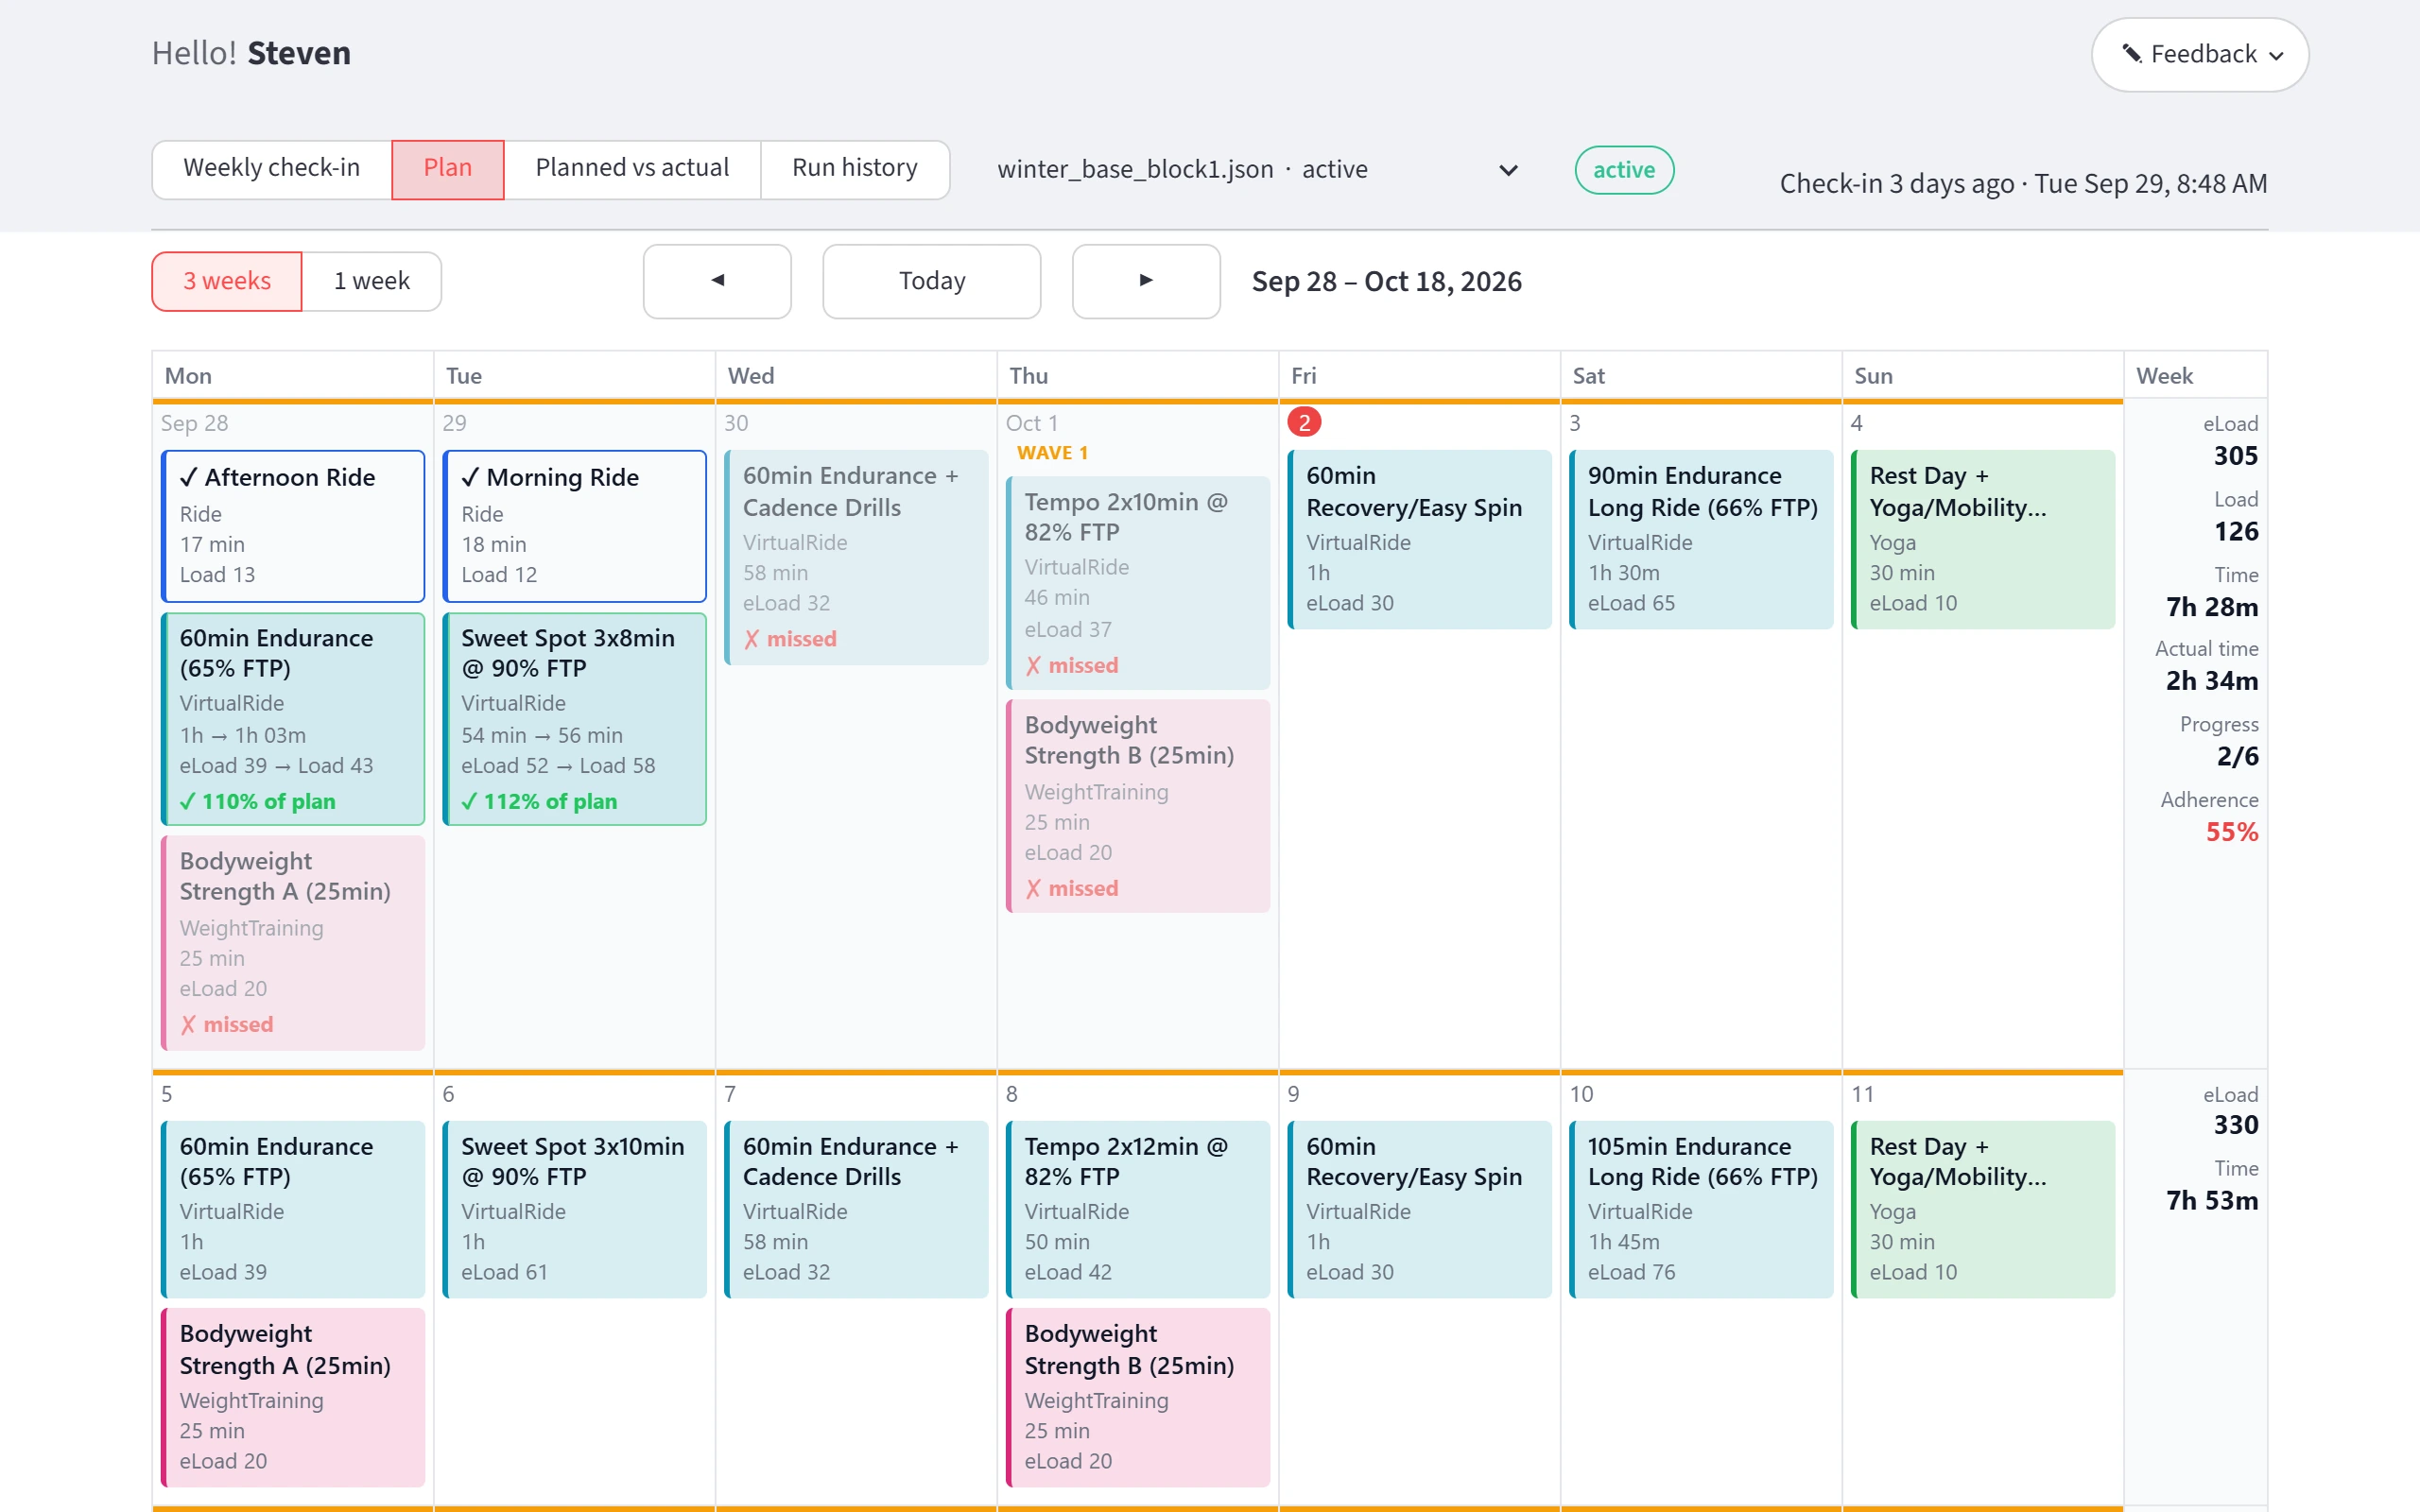This screenshot has width=2420, height=1512.
Task: Switch to 3 weeks view
Action: point(227,281)
